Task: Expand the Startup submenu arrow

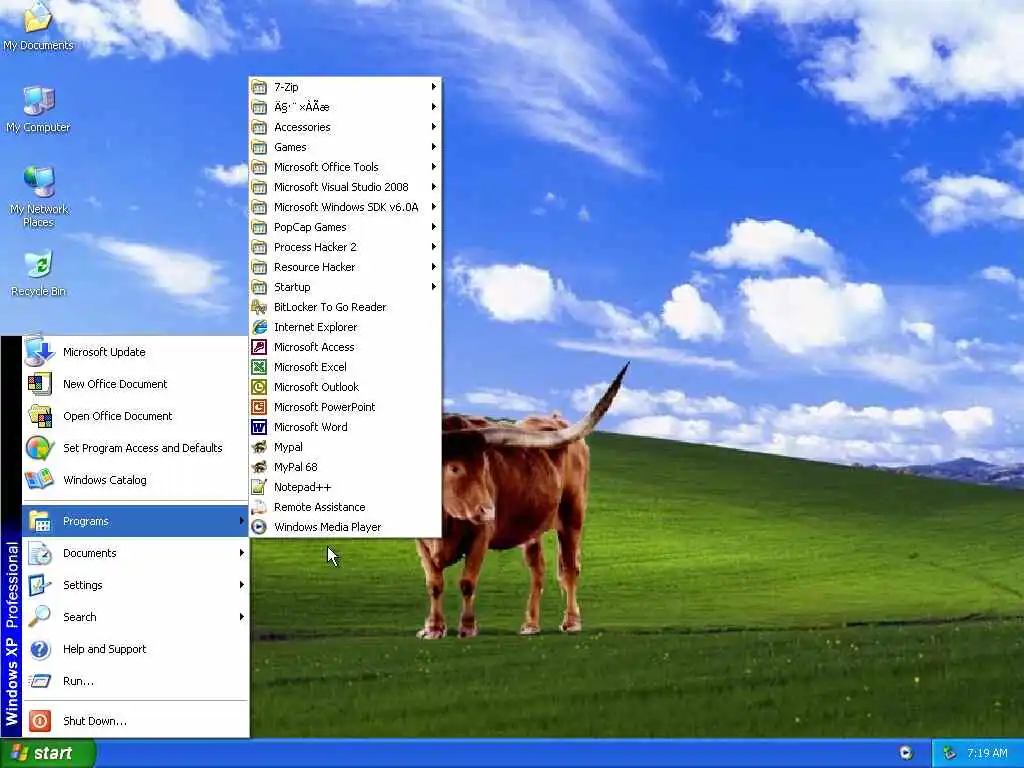Action: coord(434,287)
